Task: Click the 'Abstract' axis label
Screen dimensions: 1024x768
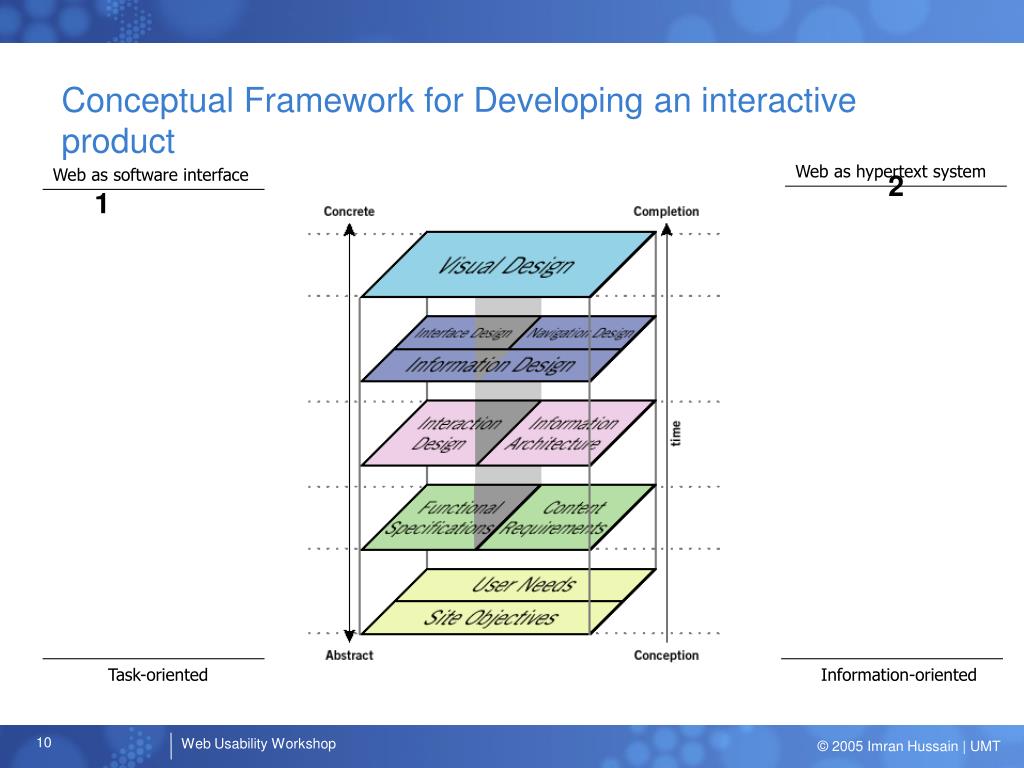Action: coord(349,655)
